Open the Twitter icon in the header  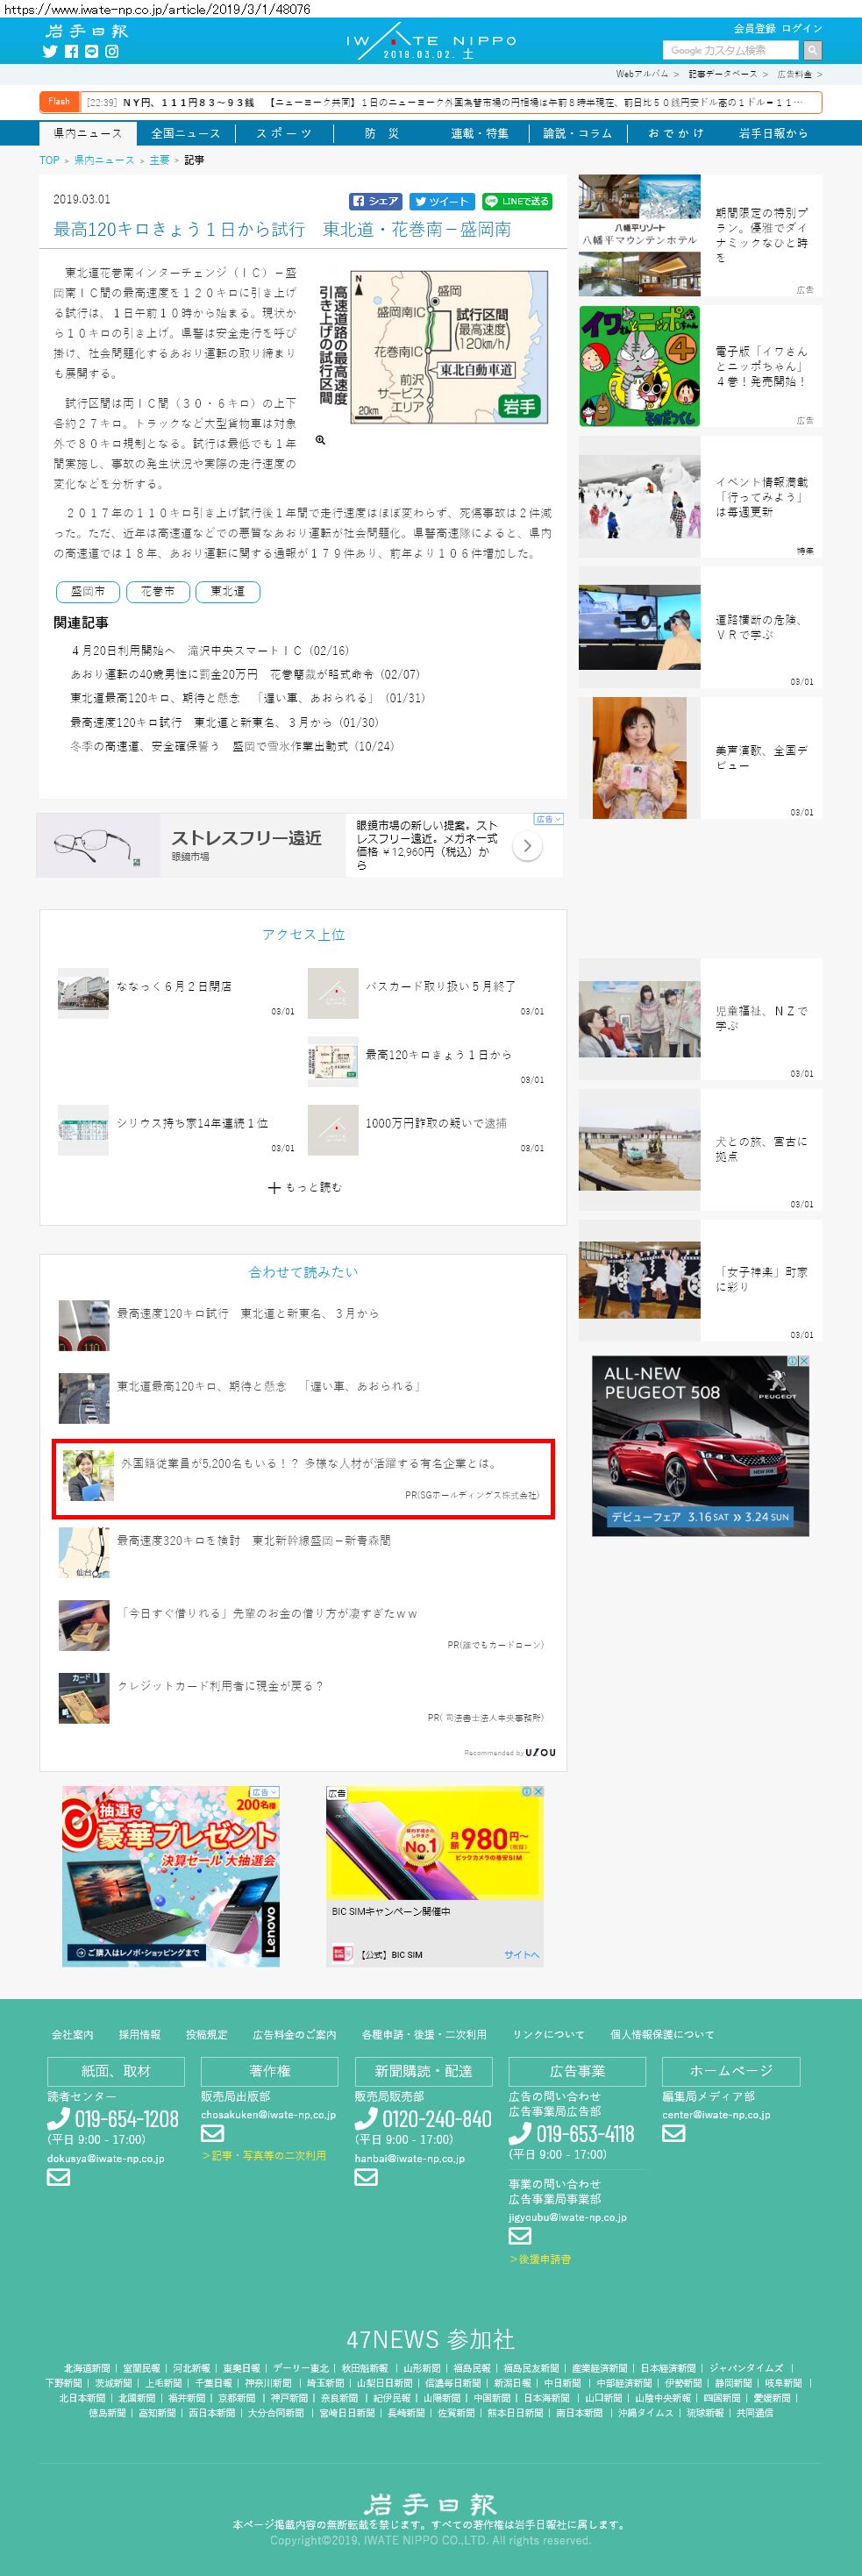pos(50,52)
